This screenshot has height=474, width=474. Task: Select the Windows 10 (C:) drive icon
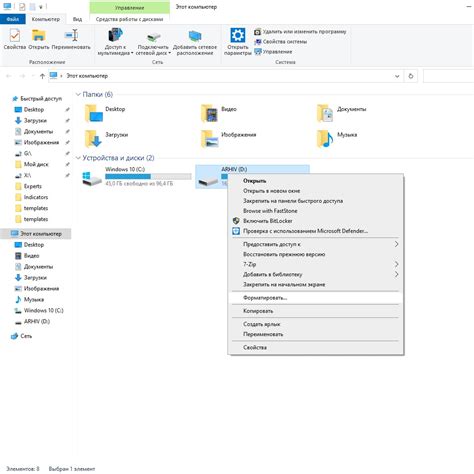coord(92,178)
